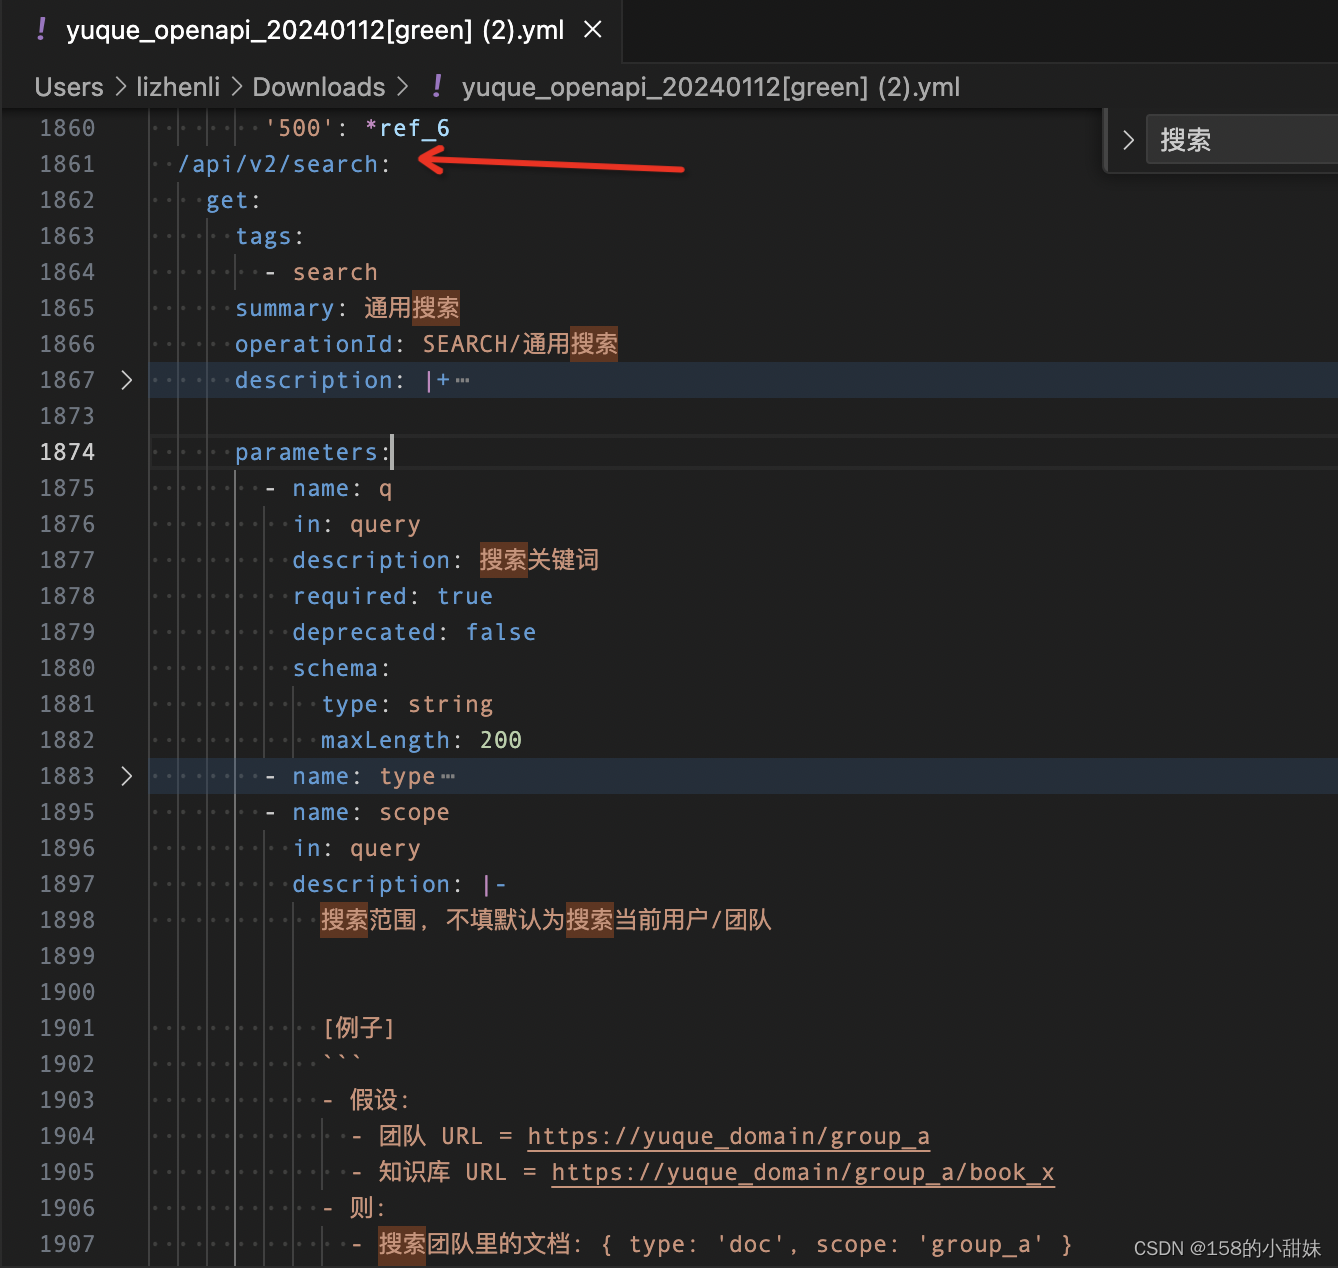1338x1268 pixels.
Task: Click line number 1874 in the gutter
Action: click(67, 452)
